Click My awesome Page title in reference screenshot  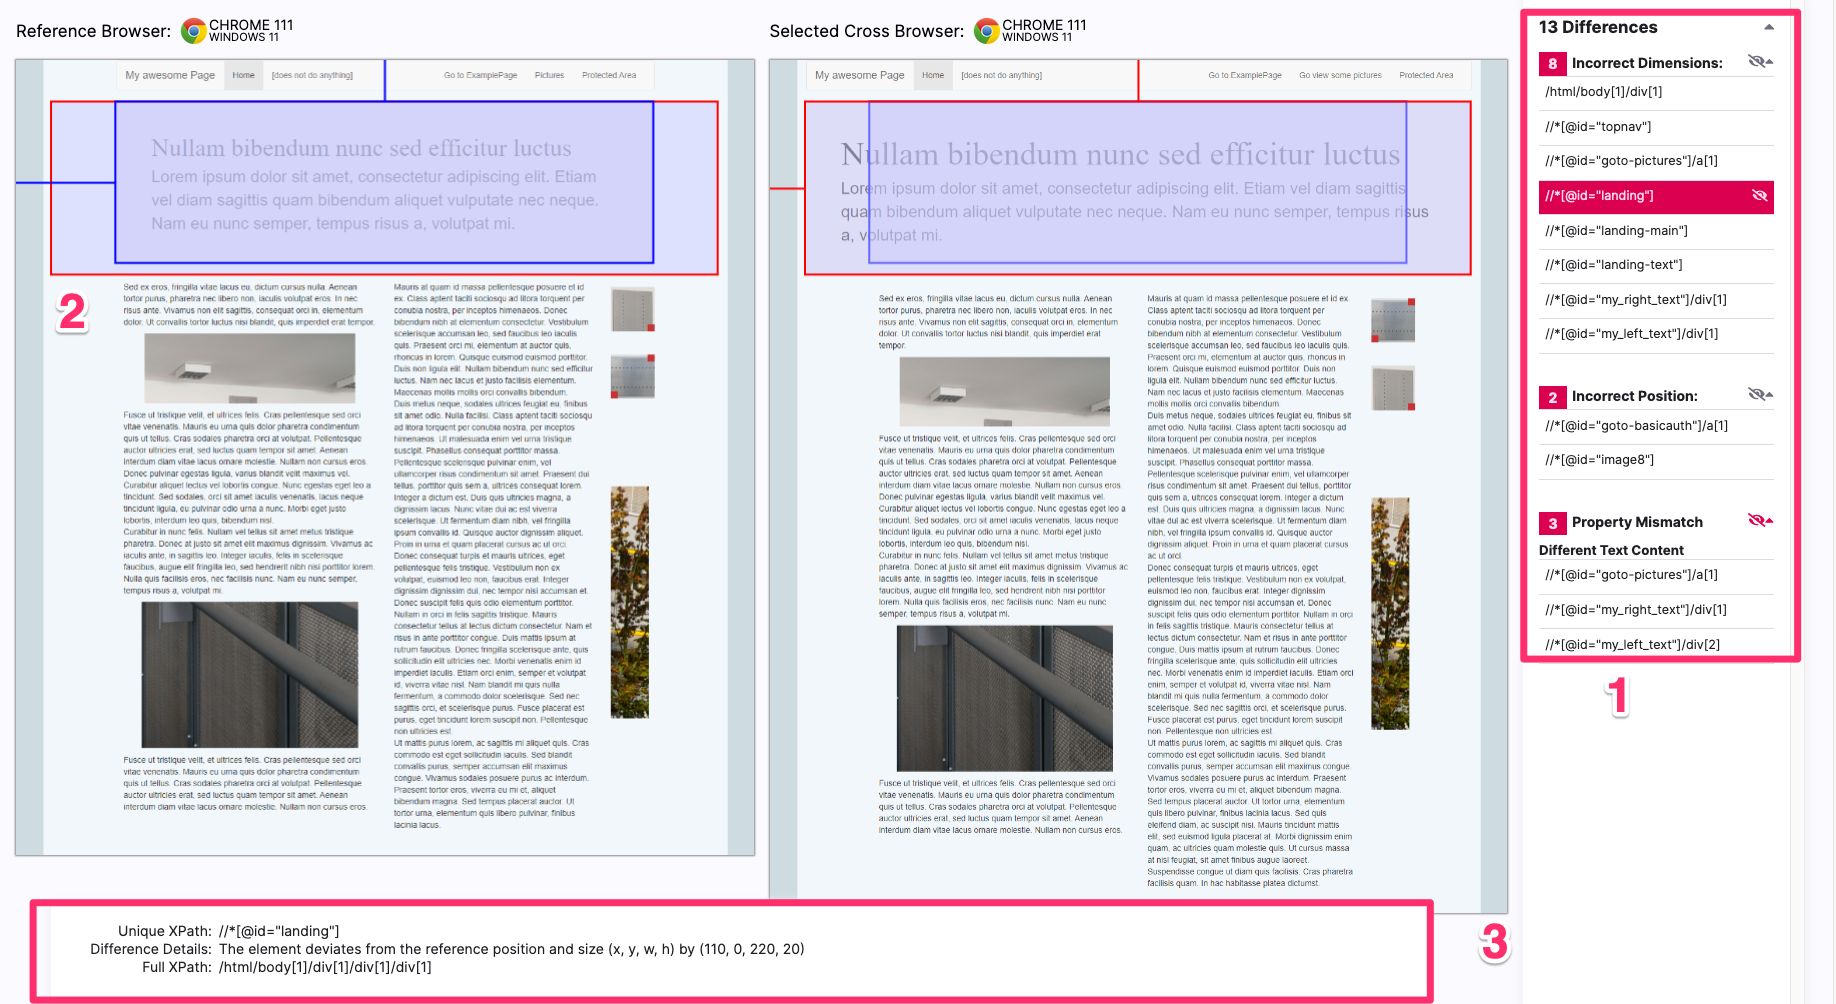pyautogui.click(x=170, y=75)
